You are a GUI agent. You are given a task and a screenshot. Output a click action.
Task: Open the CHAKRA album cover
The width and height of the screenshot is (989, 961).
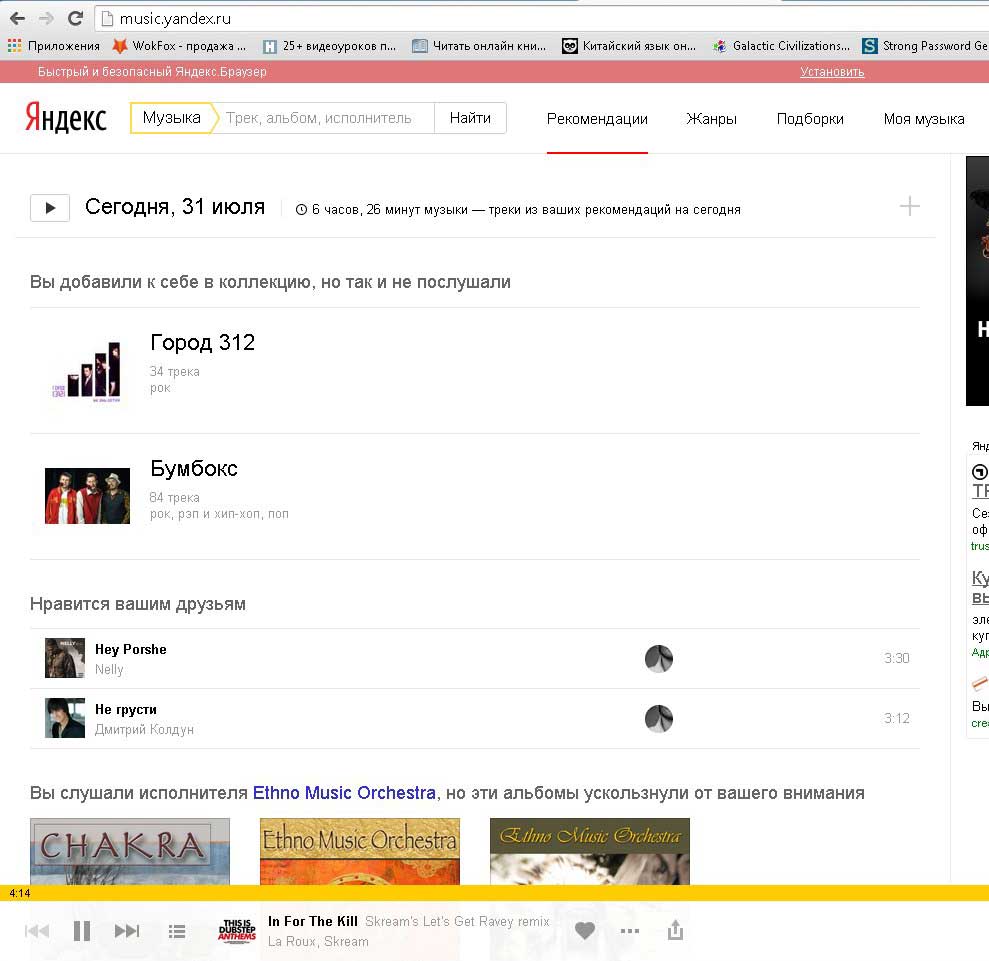pos(130,851)
